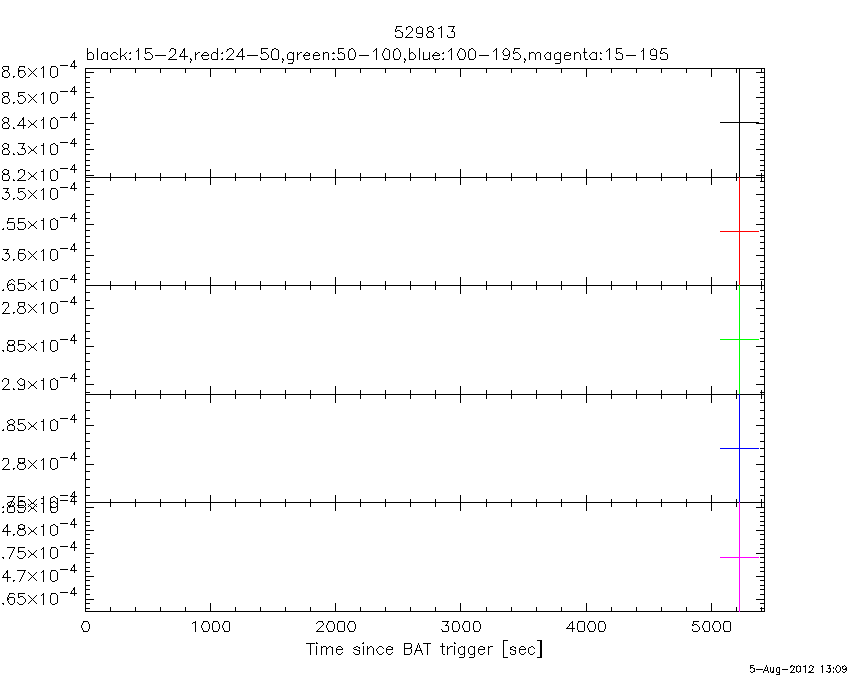Select the 3000 tick label on x-axis
The height and width of the screenshot is (680, 850).
[x=460, y=628]
